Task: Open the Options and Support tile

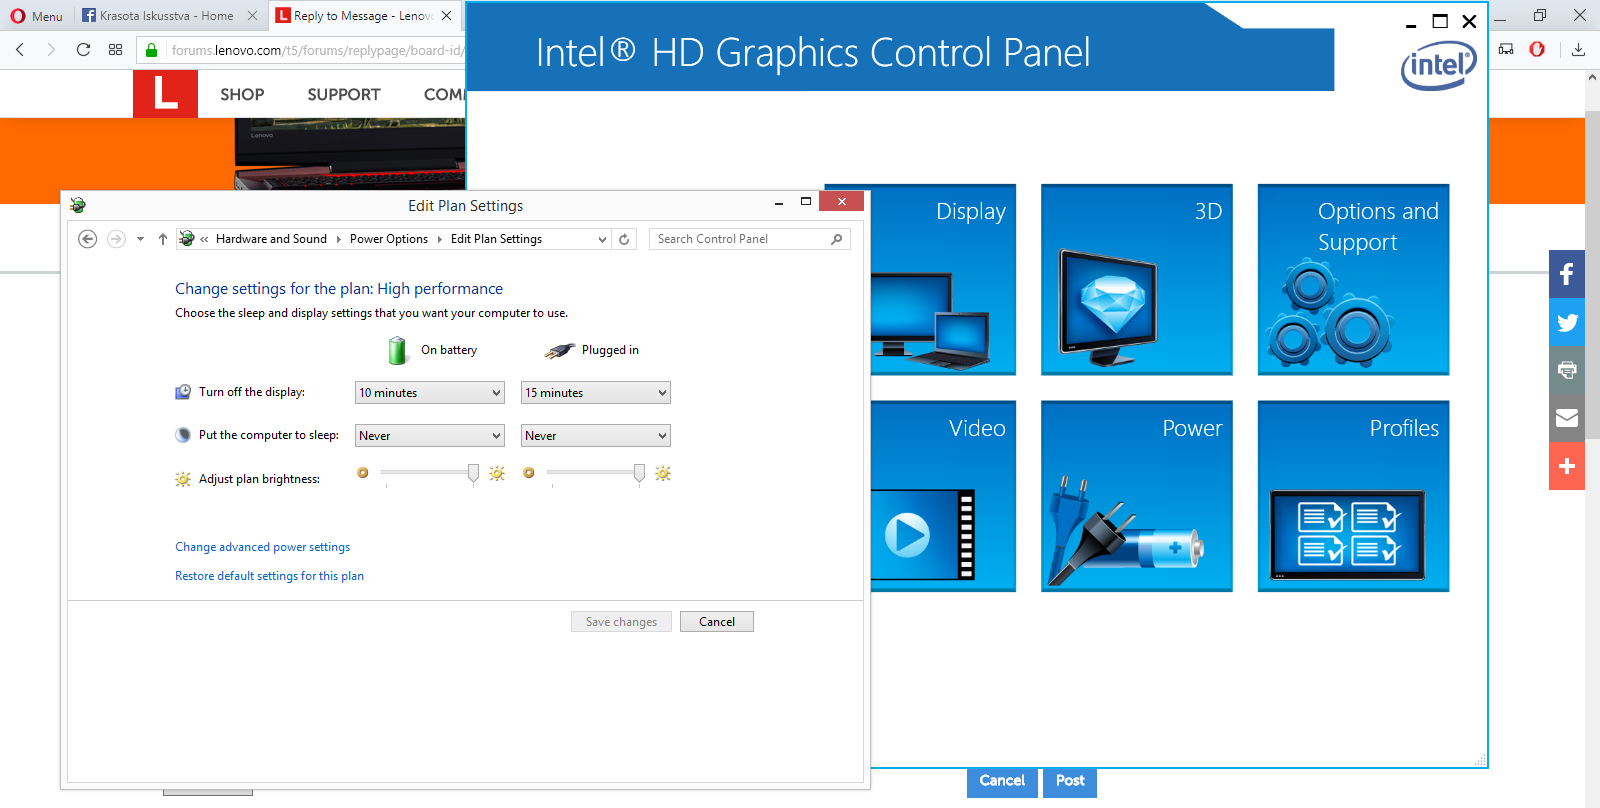Action: pyautogui.click(x=1353, y=279)
